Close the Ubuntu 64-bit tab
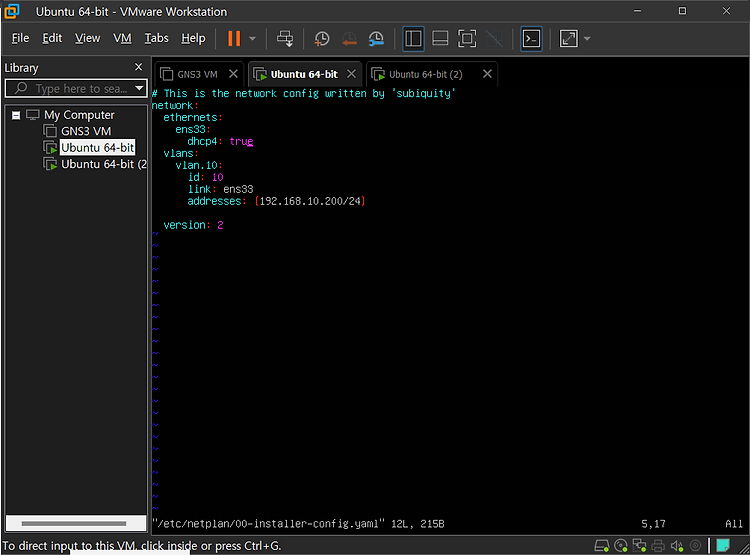The image size is (750, 555). [352, 74]
